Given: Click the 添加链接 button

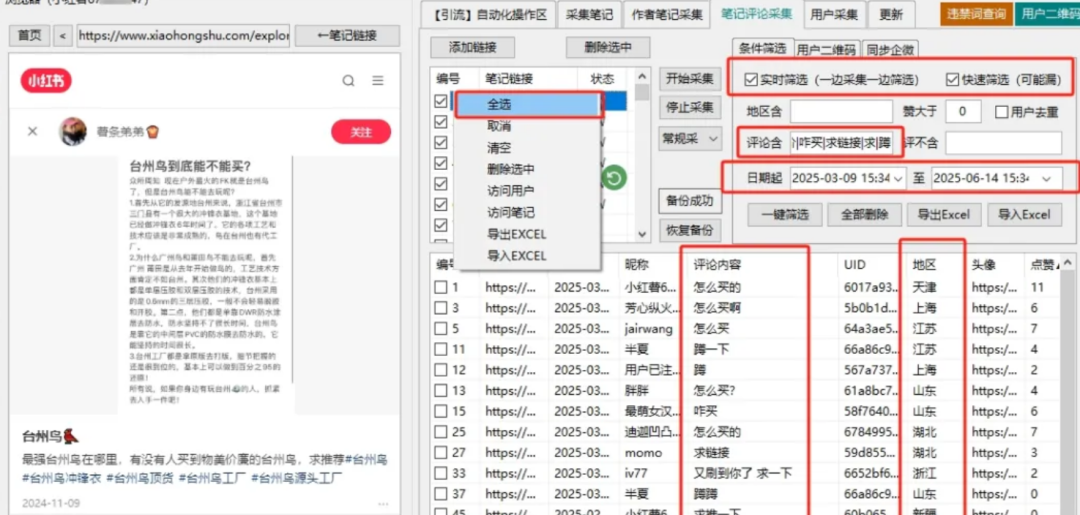Looking at the screenshot, I should point(472,48).
